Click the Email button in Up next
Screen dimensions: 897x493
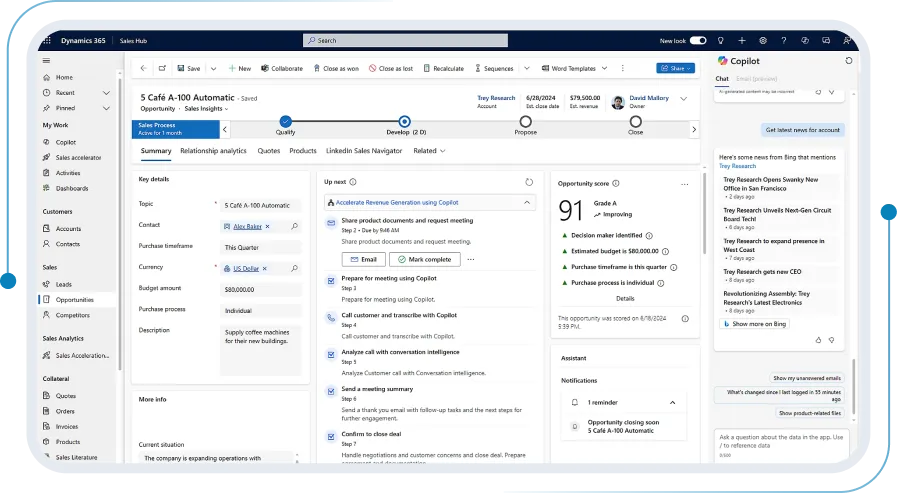point(364,260)
